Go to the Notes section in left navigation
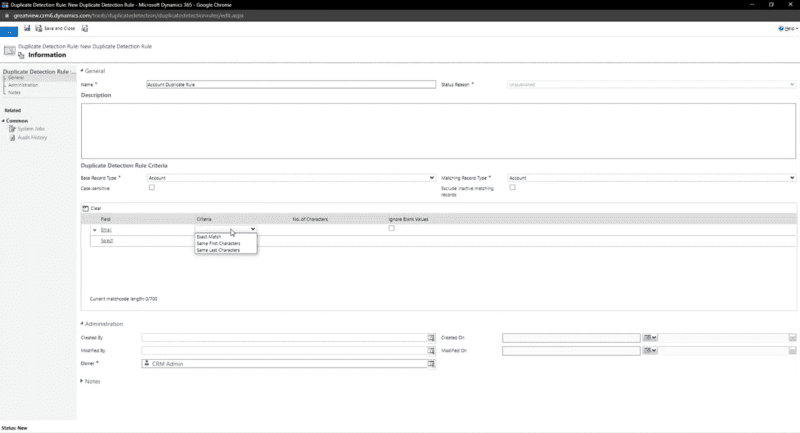This screenshot has width=800, height=433. tap(14, 92)
